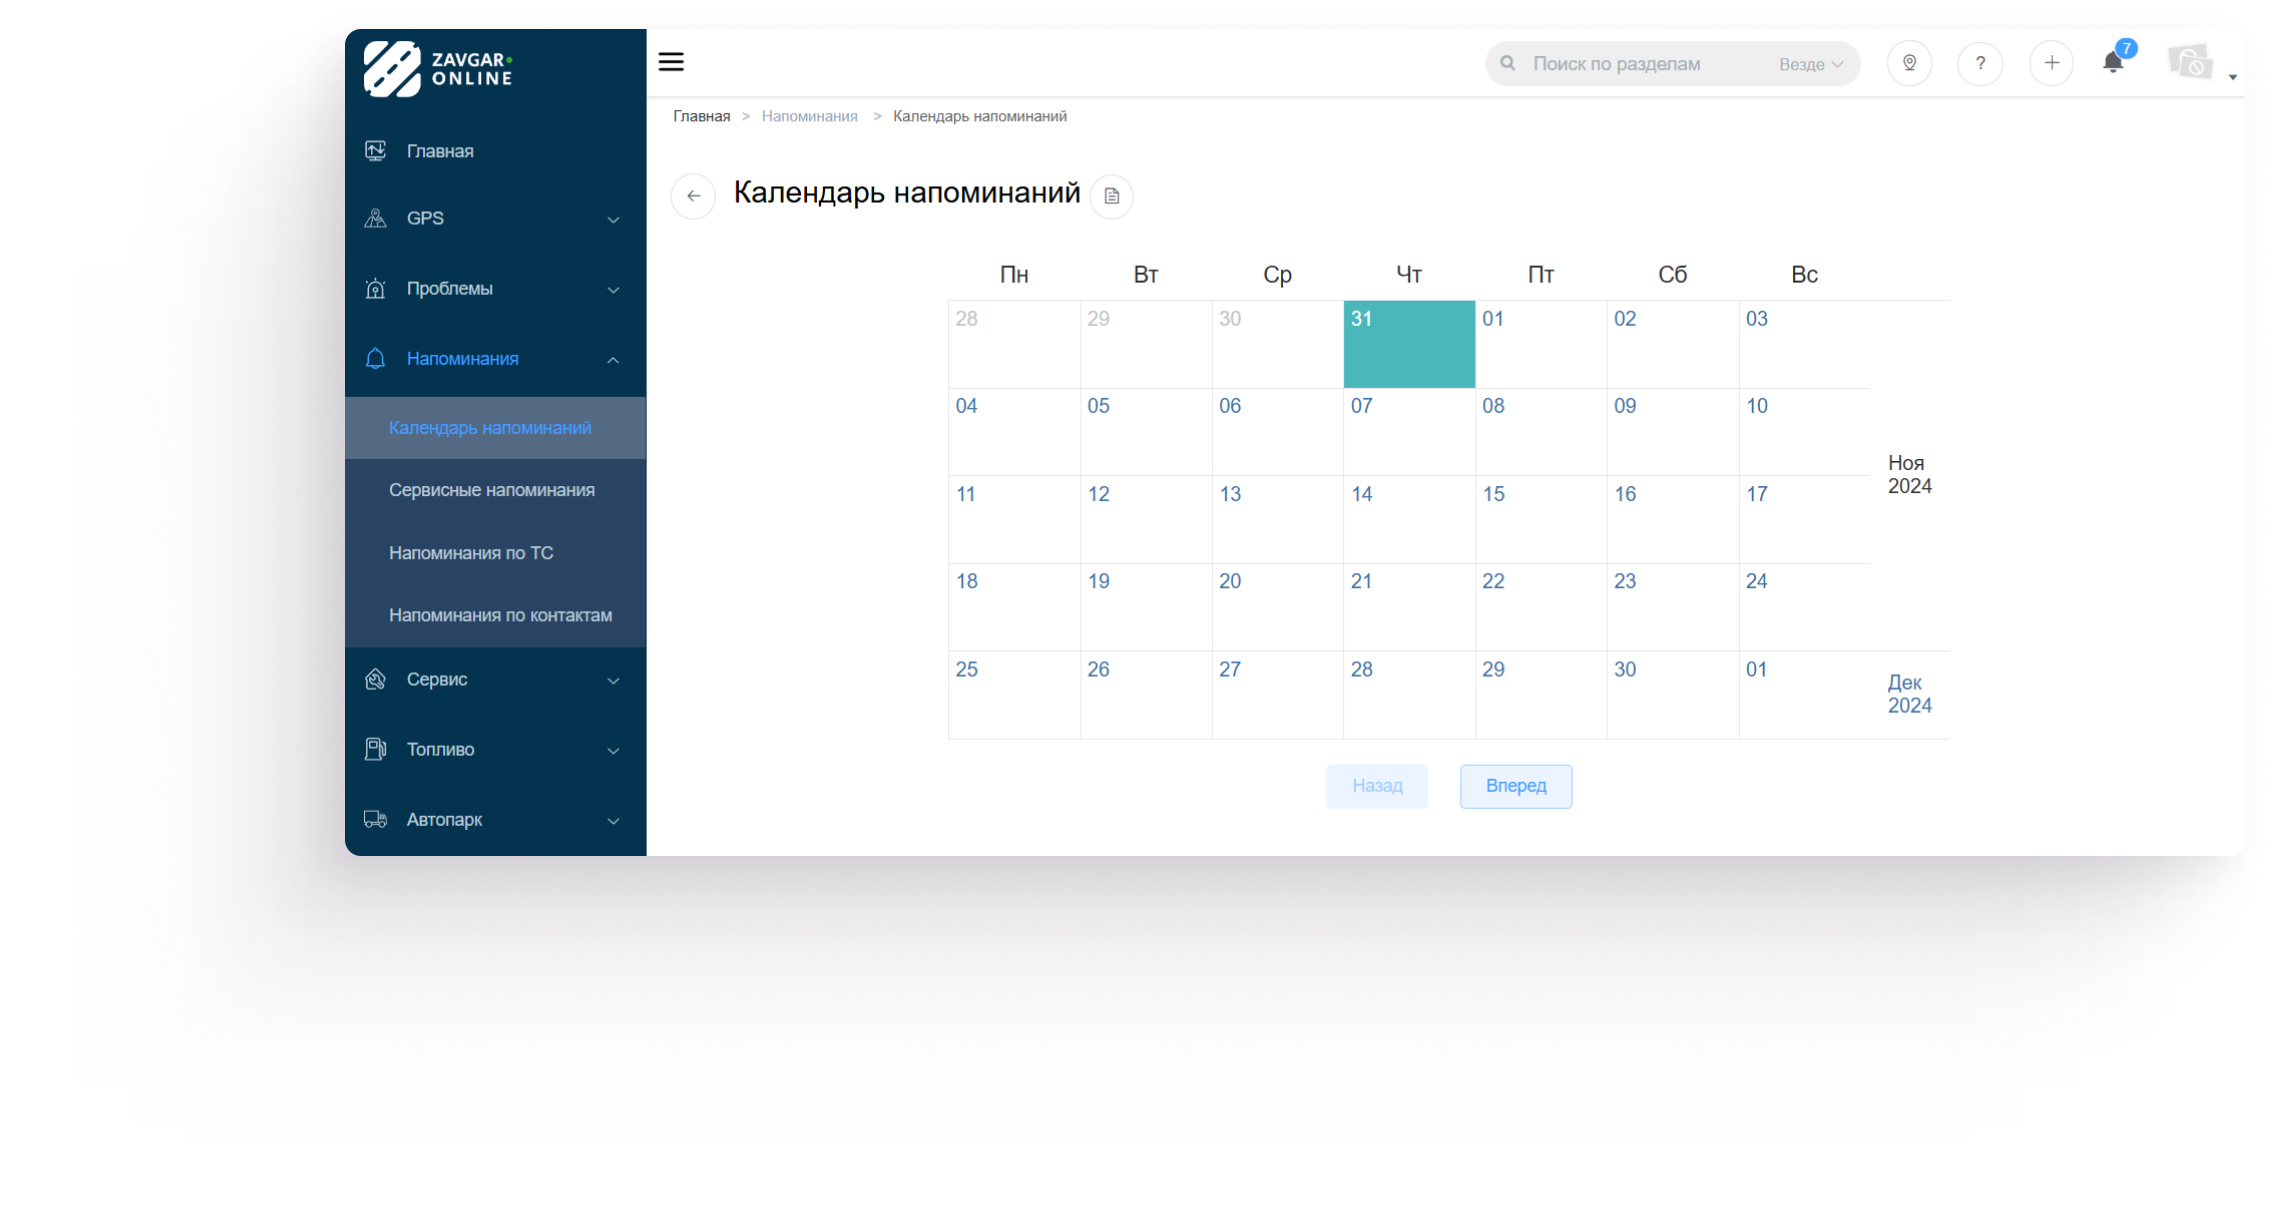Expand the GPS menu chevron

[x=613, y=219]
